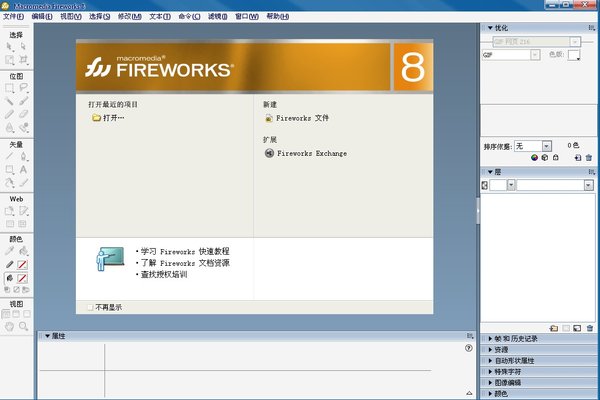The height and width of the screenshot is (400, 600).
Task: Select the vector Pen tool
Action: coord(23,157)
